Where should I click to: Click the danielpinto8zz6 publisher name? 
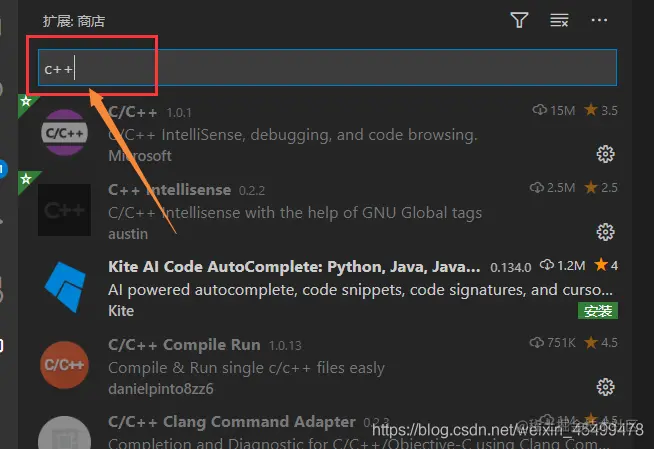[161, 389]
